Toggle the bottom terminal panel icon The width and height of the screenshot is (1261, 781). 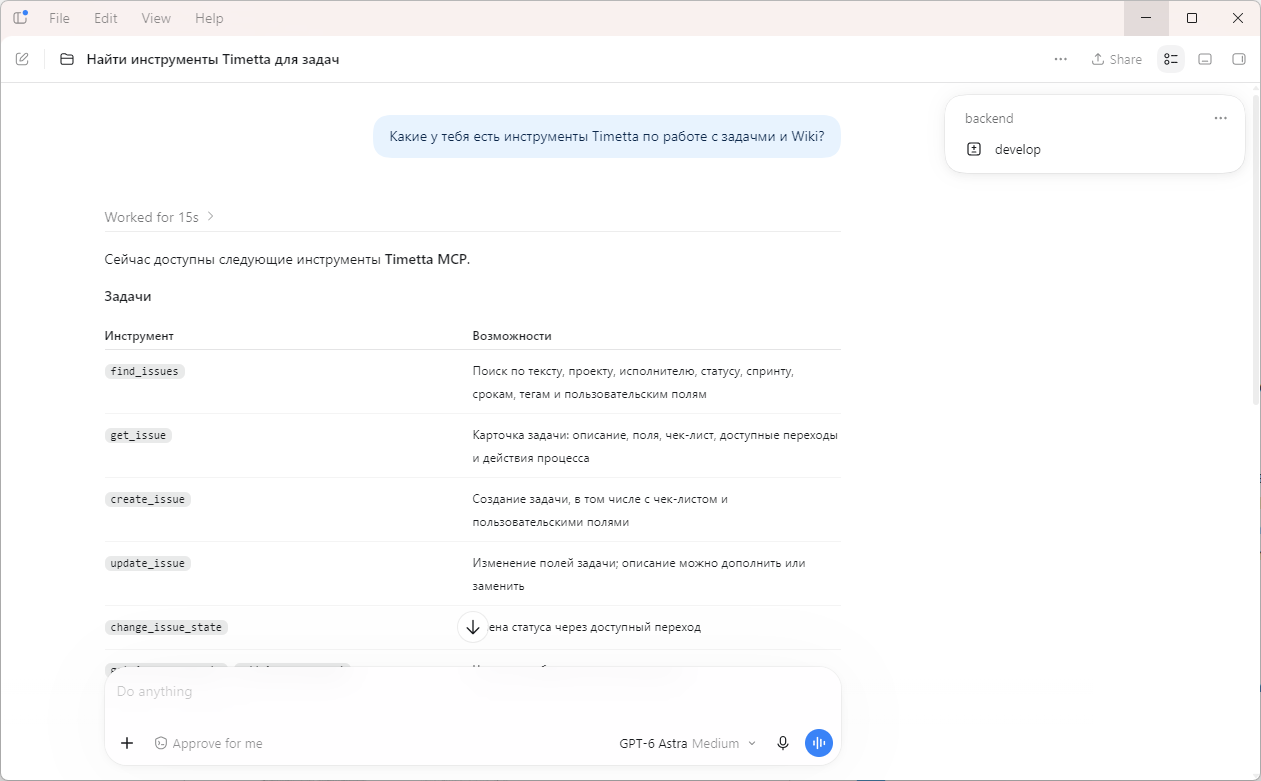(x=1205, y=59)
